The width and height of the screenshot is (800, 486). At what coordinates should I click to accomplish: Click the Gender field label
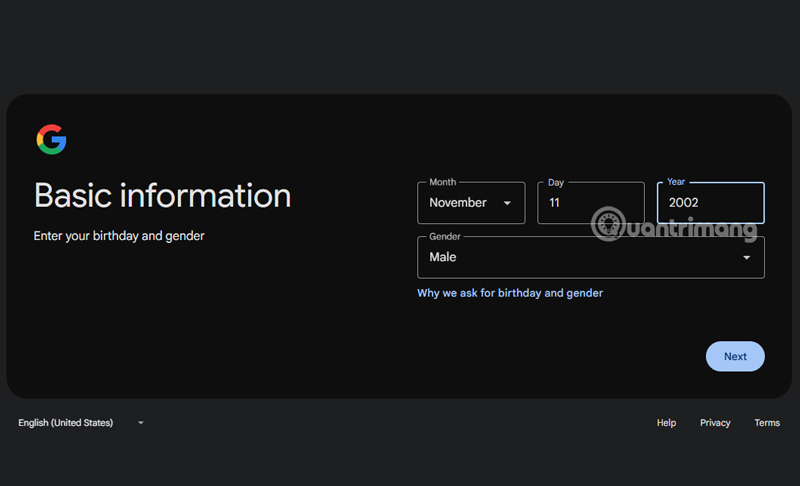pos(443,237)
